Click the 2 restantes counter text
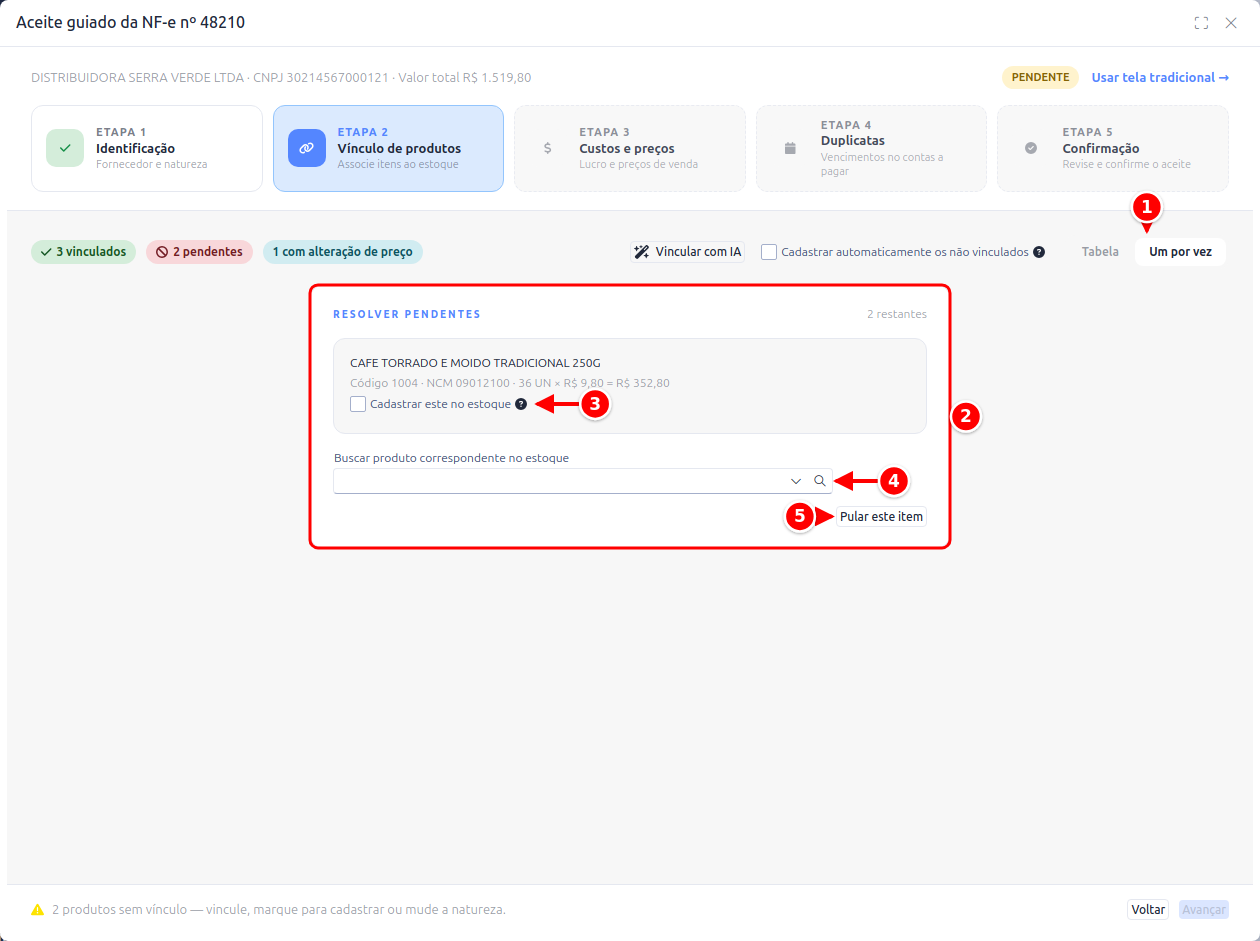This screenshot has height=941, width=1260. tap(897, 314)
